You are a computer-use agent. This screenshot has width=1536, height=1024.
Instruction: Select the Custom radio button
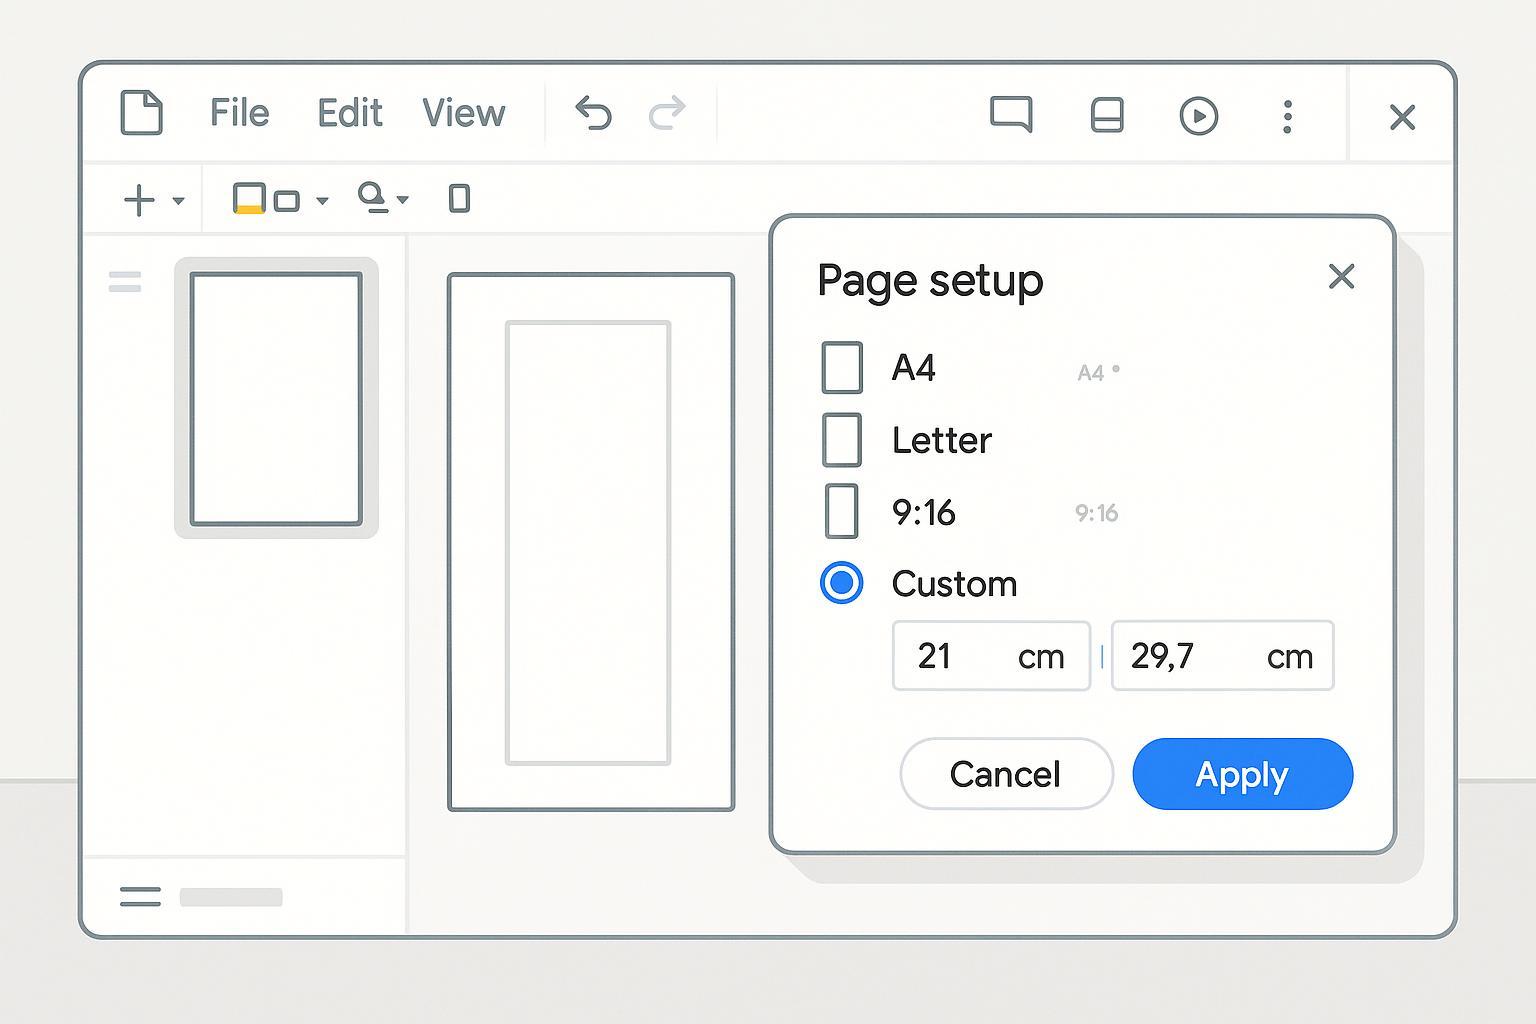842,583
